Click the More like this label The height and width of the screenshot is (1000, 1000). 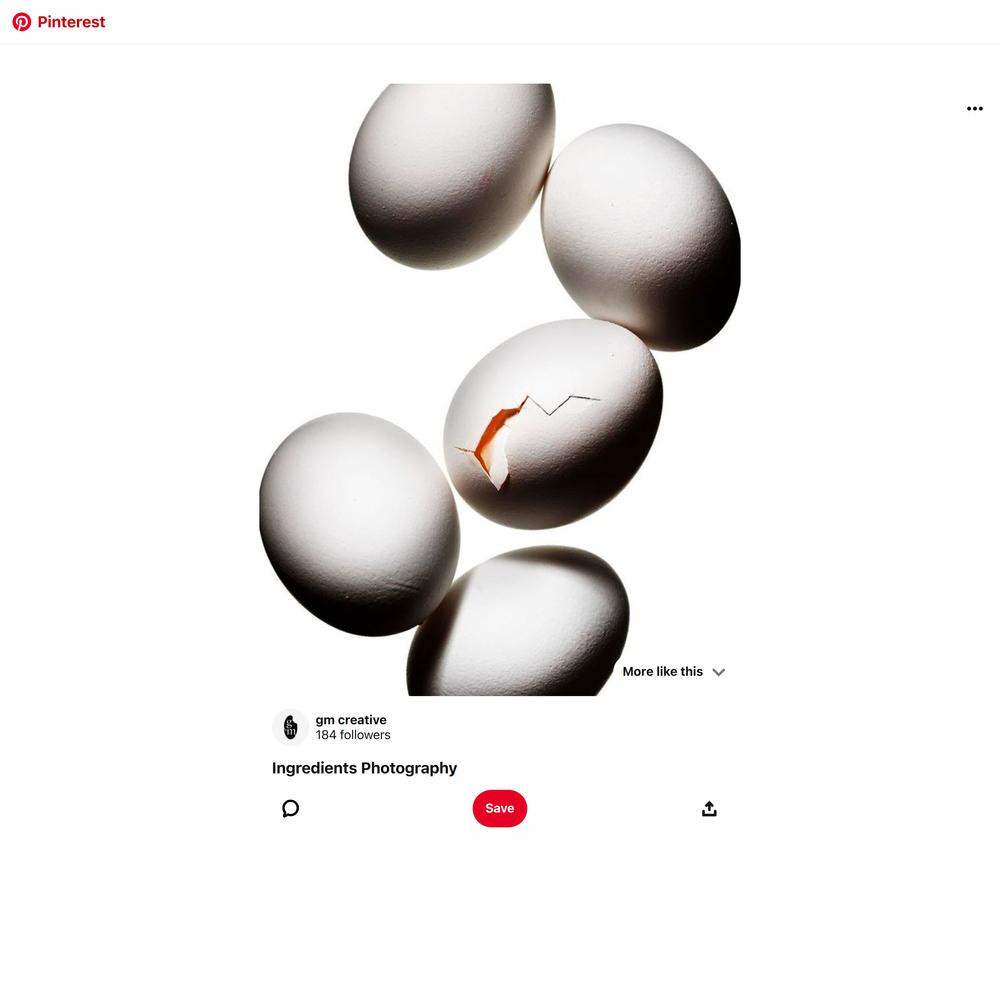click(x=662, y=672)
